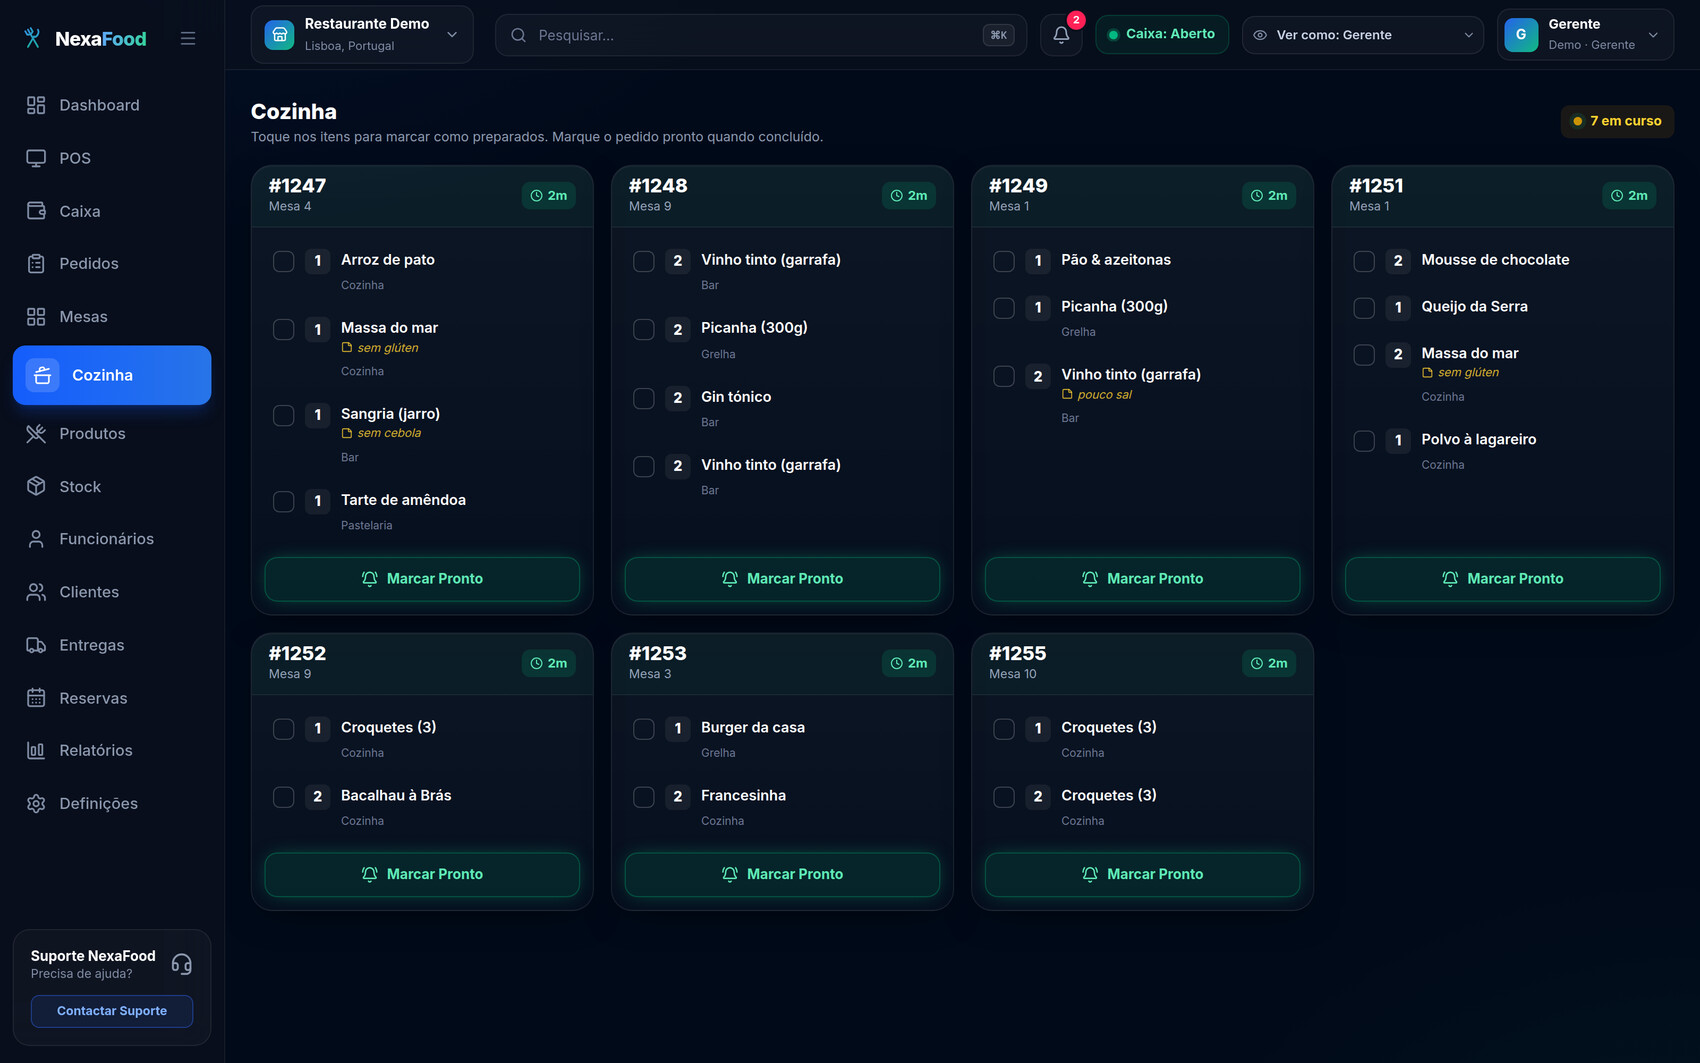Screen dimensions: 1700x1063
Task: Click the Contactar Suporte button
Action: point(112,1011)
